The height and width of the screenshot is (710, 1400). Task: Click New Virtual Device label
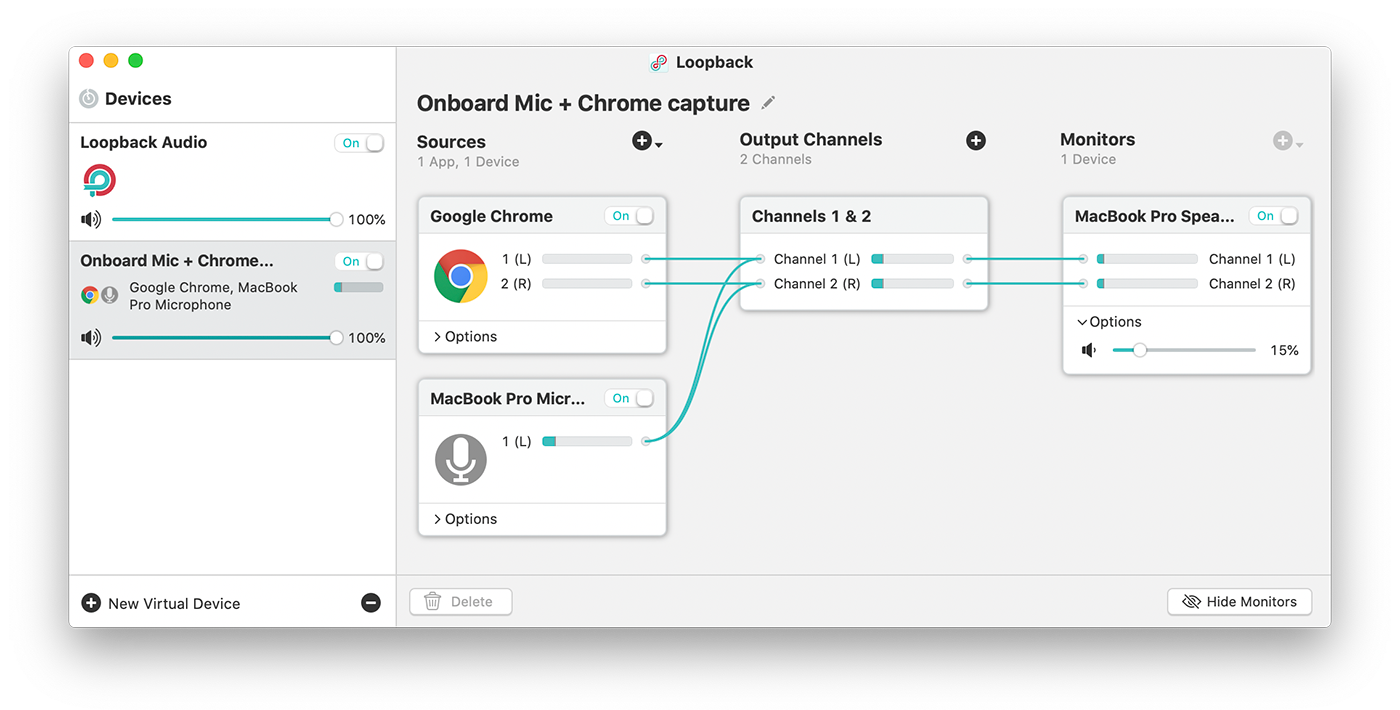174,604
